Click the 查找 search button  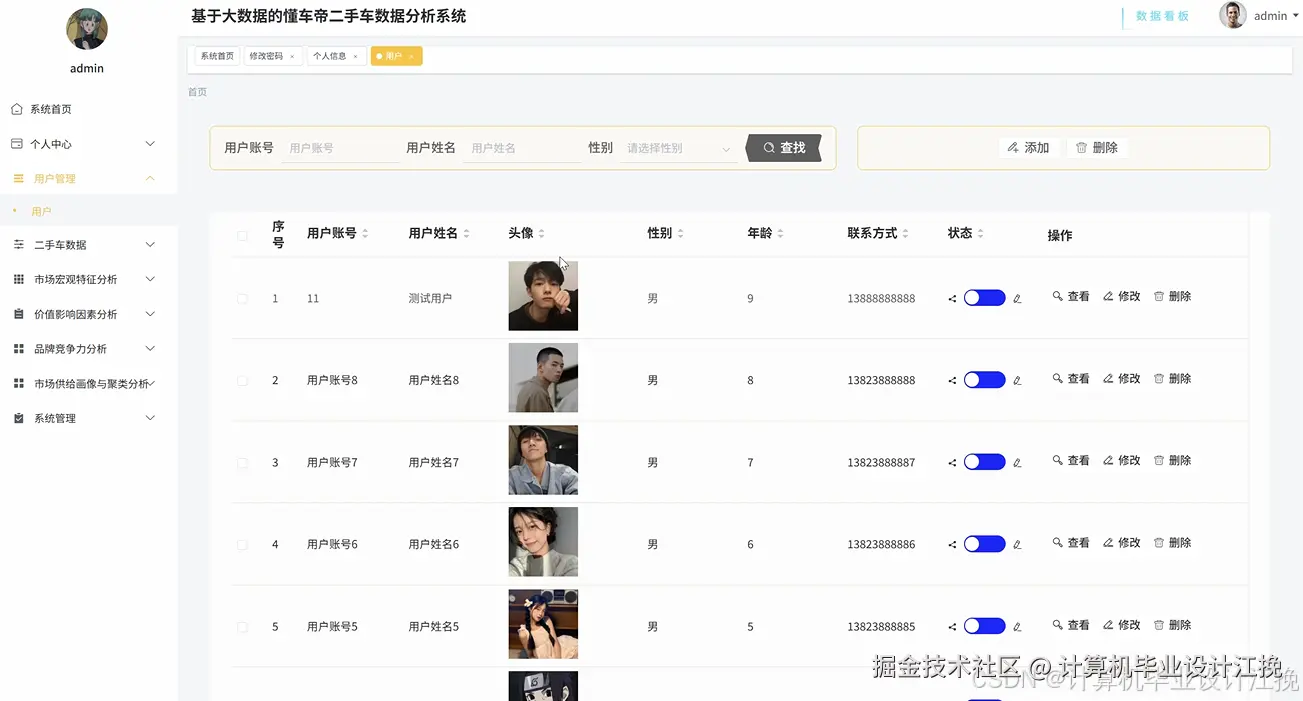pyautogui.click(x=784, y=148)
